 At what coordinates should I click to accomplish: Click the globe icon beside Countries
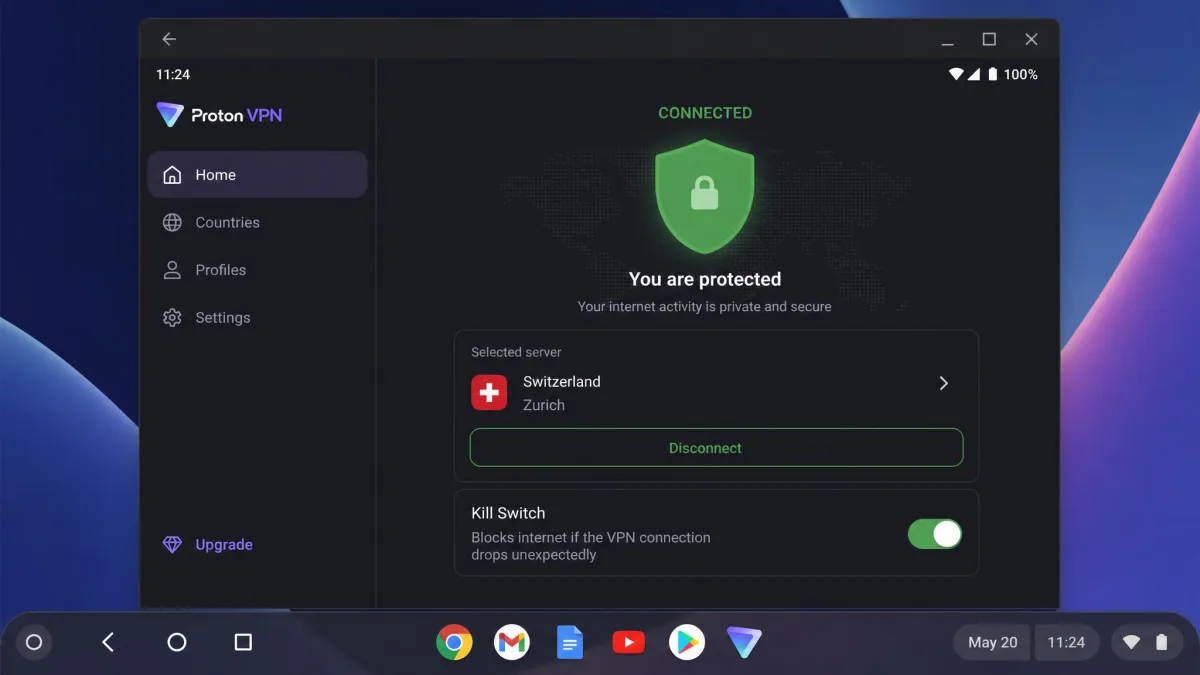(x=172, y=222)
